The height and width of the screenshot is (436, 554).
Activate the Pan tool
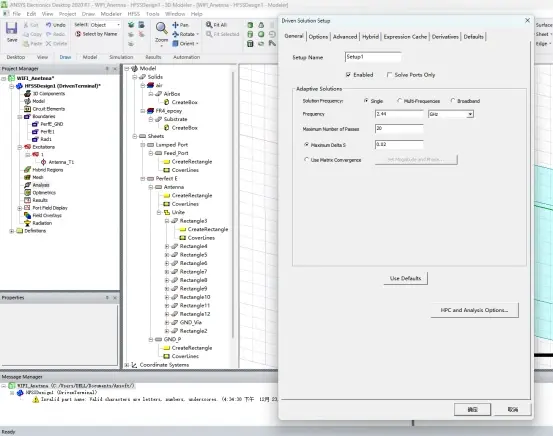tap(175, 25)
